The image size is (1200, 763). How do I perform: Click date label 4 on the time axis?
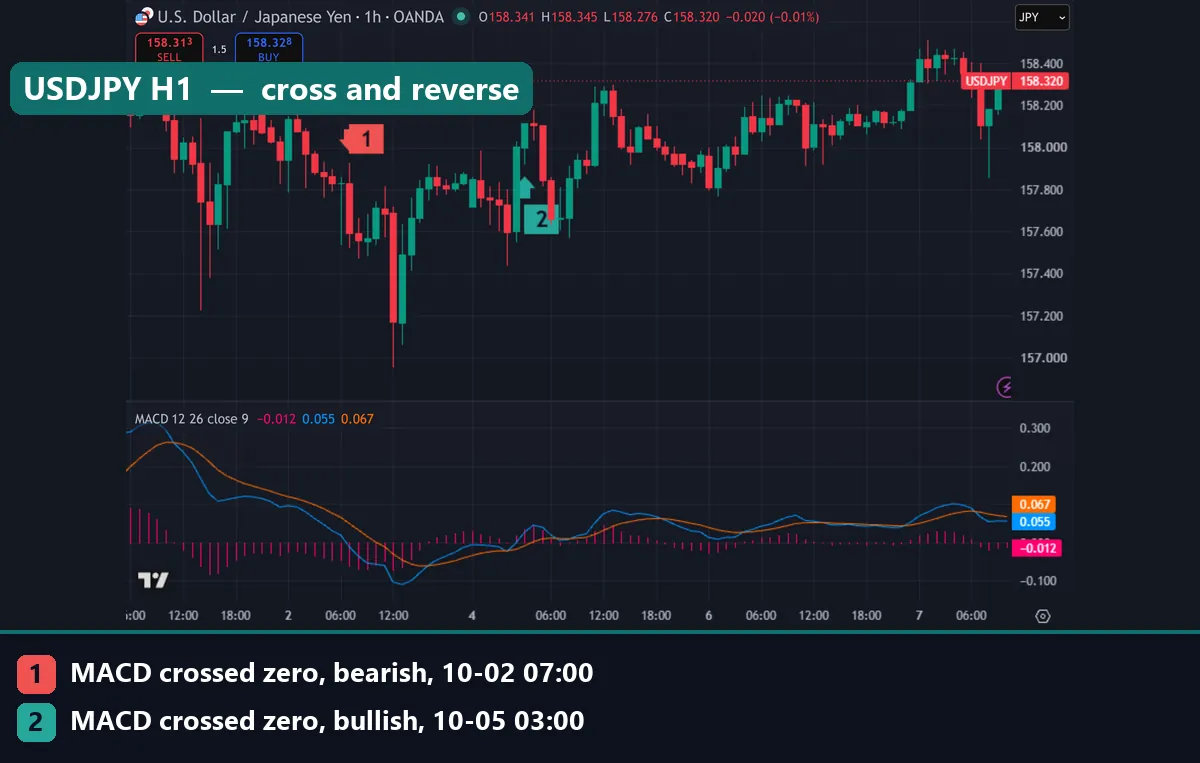[471, 616]
